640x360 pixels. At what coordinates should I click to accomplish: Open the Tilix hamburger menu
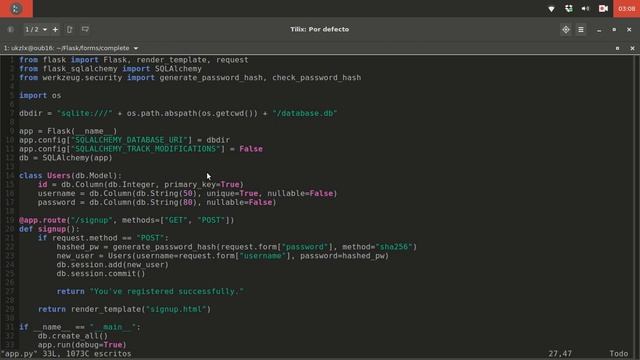[581, 29]
